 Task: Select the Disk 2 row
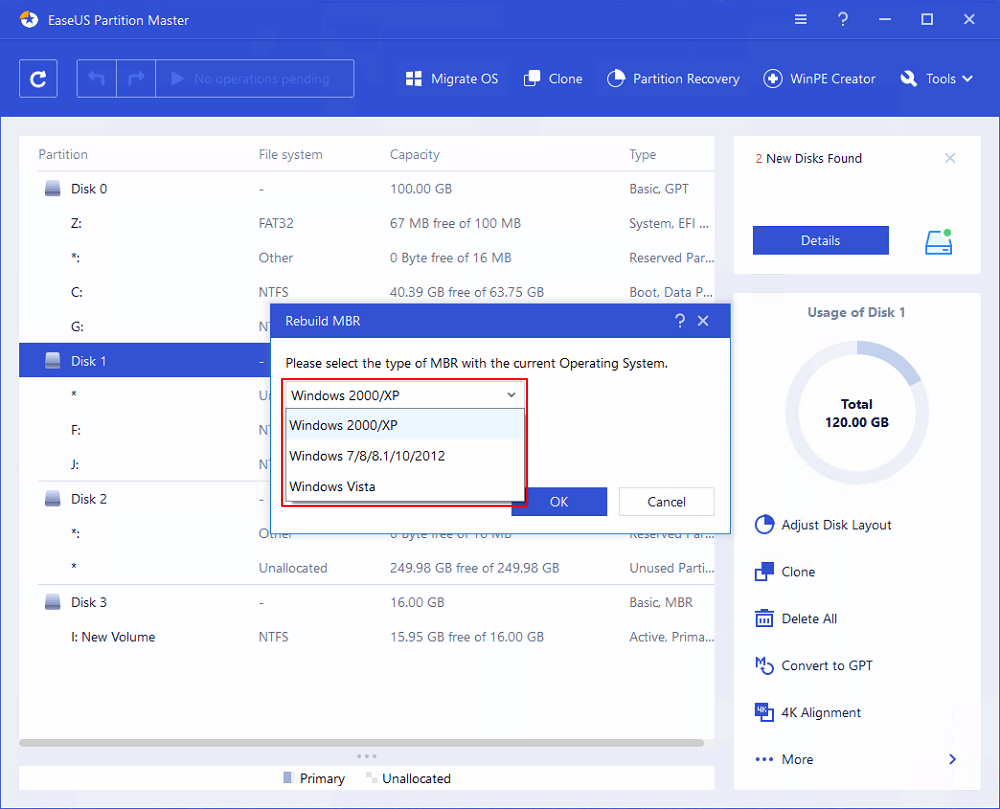pyautogui.click(x=145, y=499)
